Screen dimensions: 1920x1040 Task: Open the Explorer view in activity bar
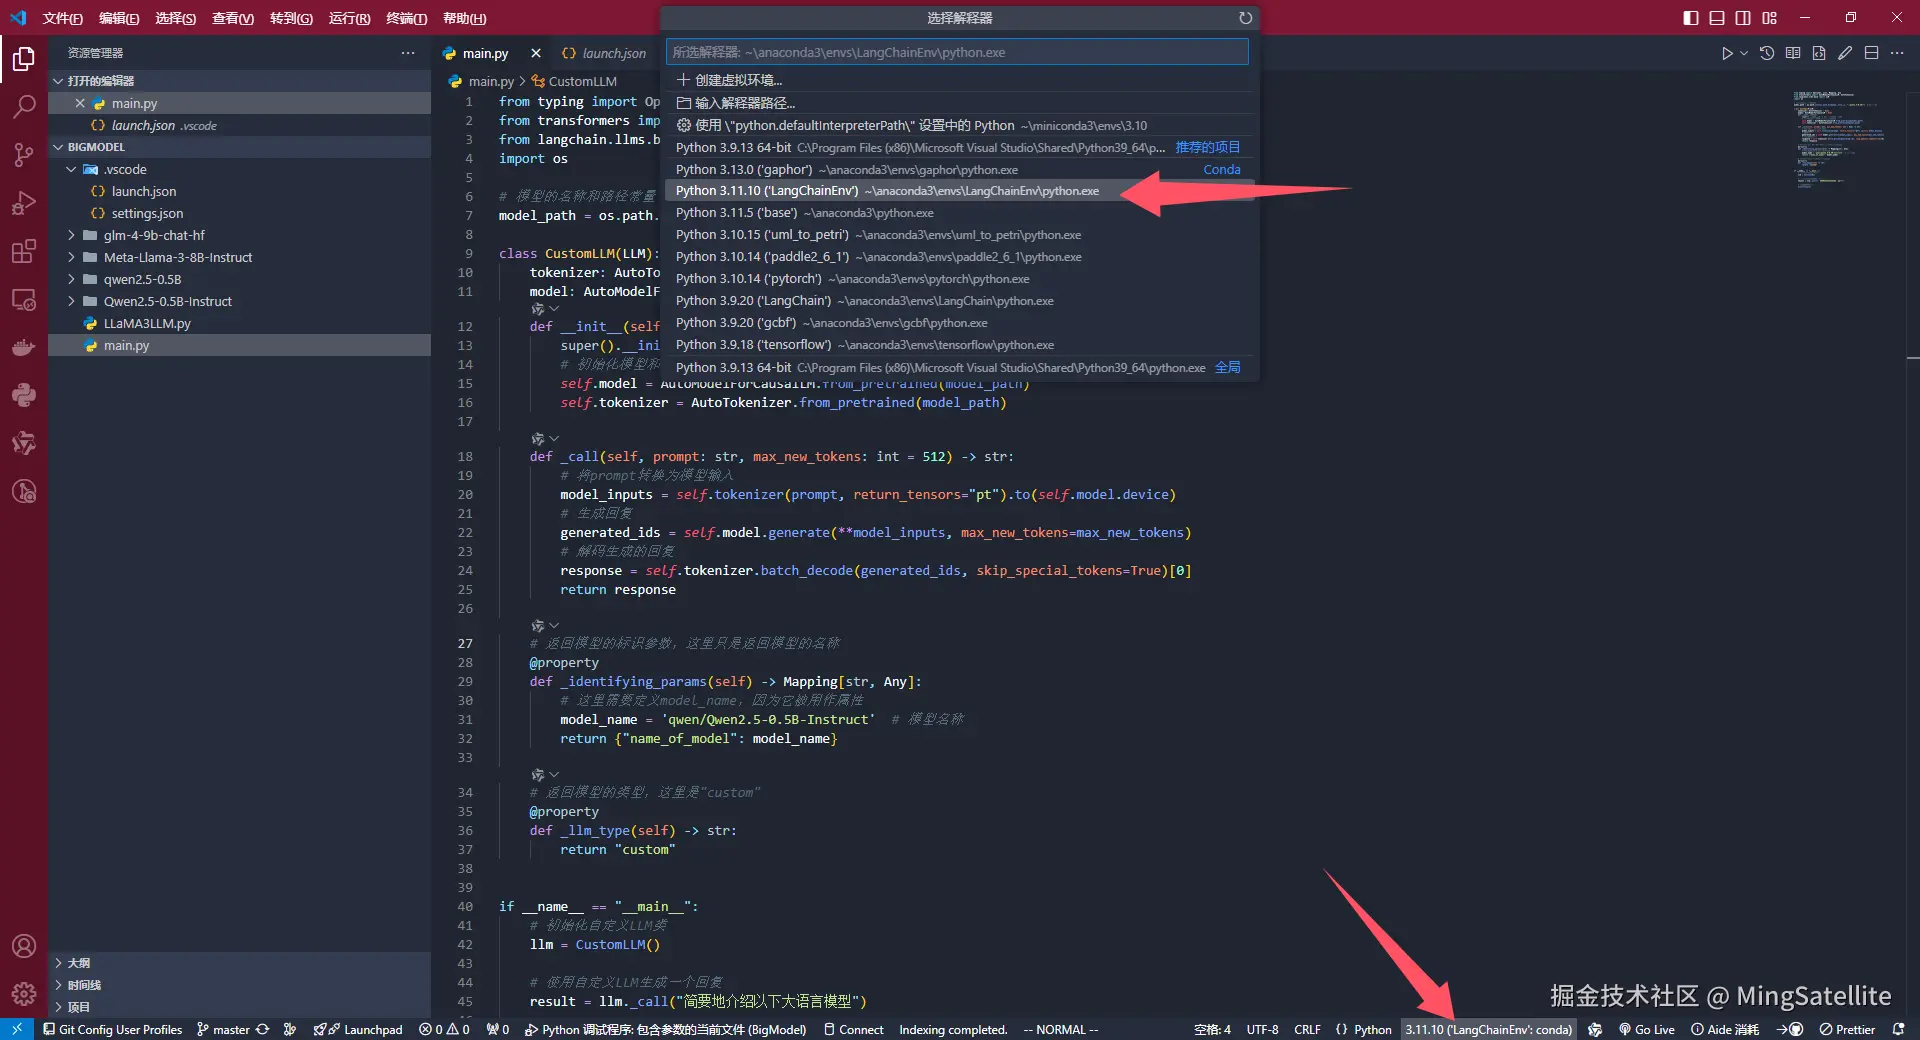(x=24, y=59)
